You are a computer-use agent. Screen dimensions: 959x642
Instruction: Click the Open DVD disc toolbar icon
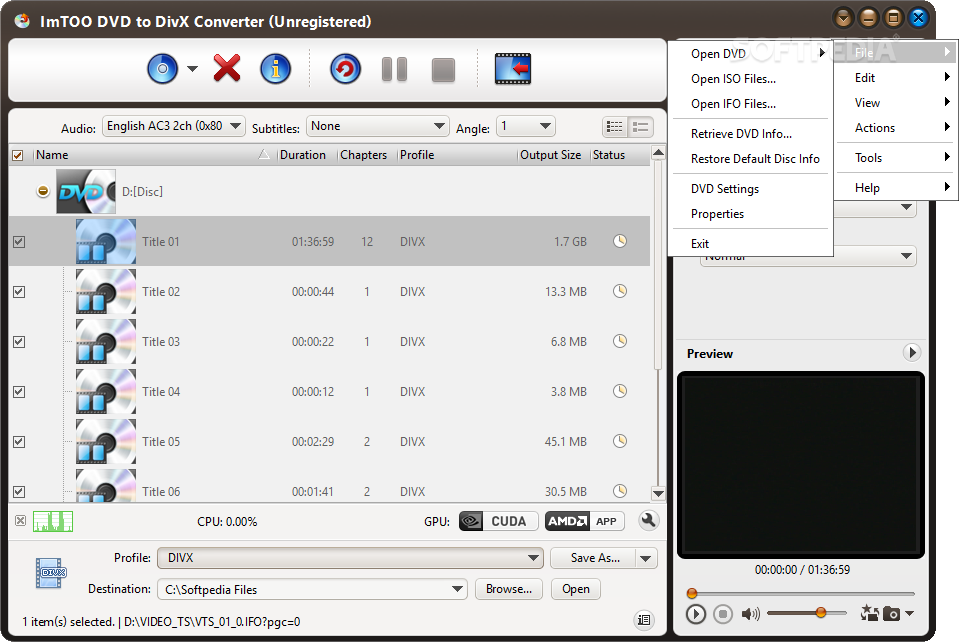(x=163, y=68)
